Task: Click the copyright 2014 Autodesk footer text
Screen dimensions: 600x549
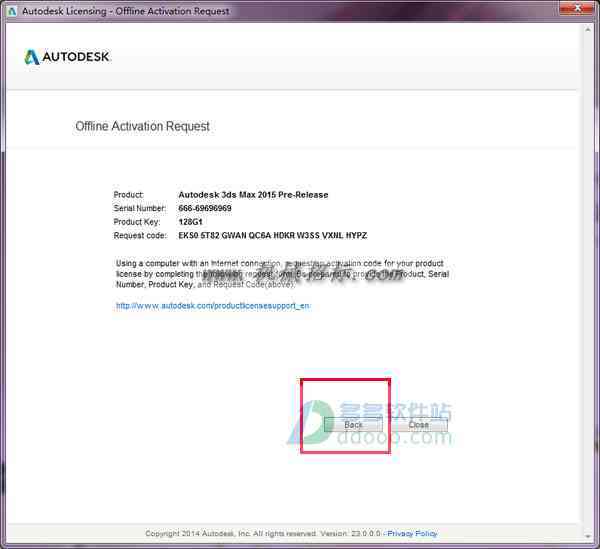Action: (x=263, y=533)
